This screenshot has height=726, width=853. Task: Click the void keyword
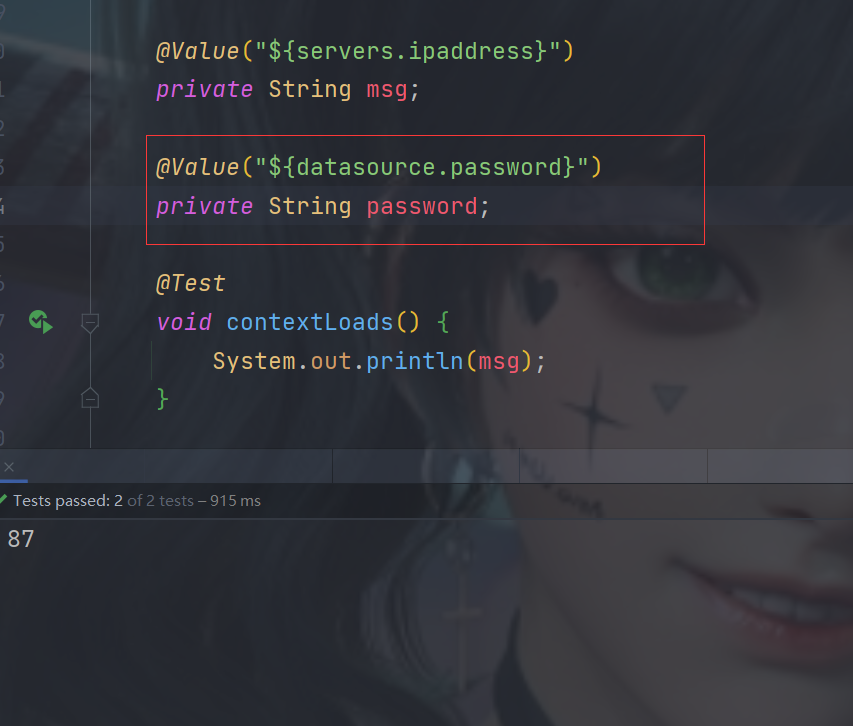(x=184, y=322)
